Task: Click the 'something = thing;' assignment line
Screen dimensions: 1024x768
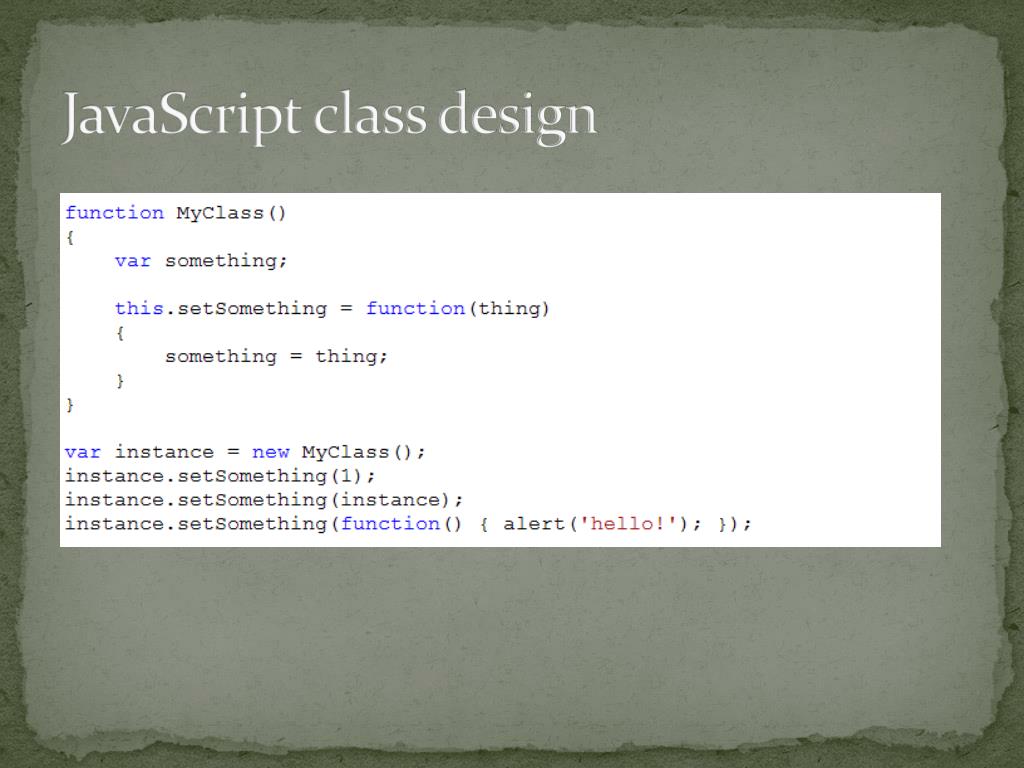Action: coord(276,357)
